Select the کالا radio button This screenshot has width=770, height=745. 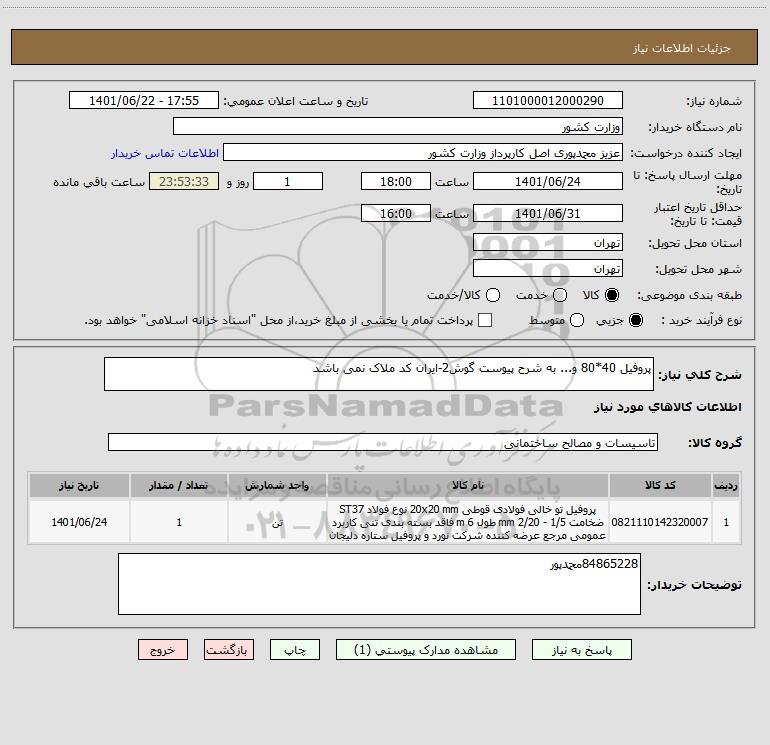612,295
